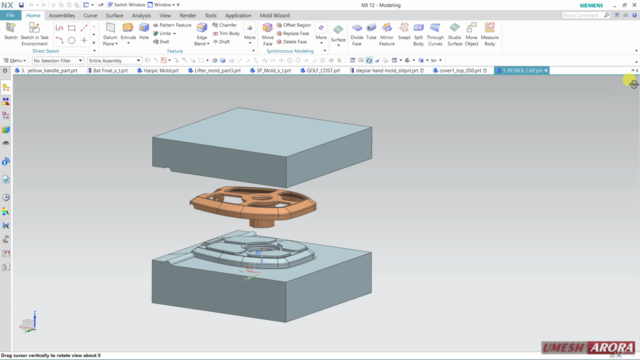Go to the Analysis ribbon tab
This screenshot has width=640, height=360.
141,16
